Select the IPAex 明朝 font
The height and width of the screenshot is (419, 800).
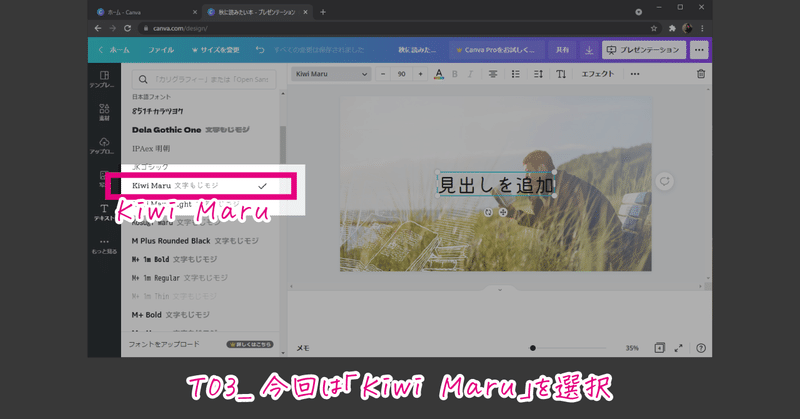click(151, 149)
